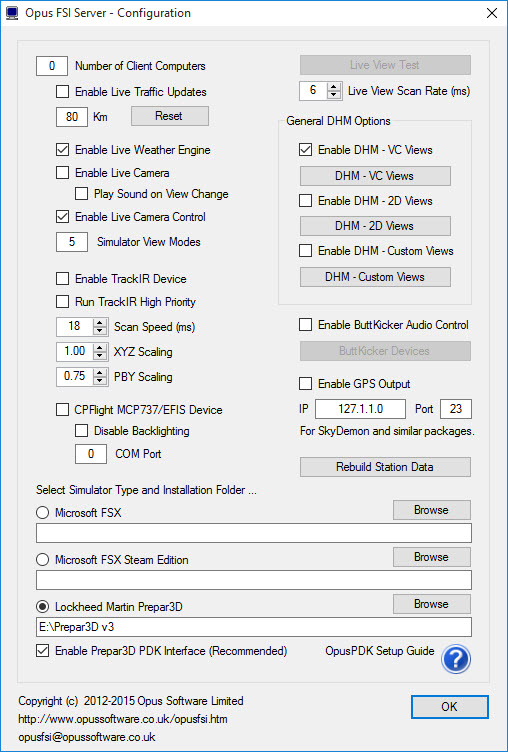
Task: Click the OpusPDK Setup Guide label
Action: point(380,651)
